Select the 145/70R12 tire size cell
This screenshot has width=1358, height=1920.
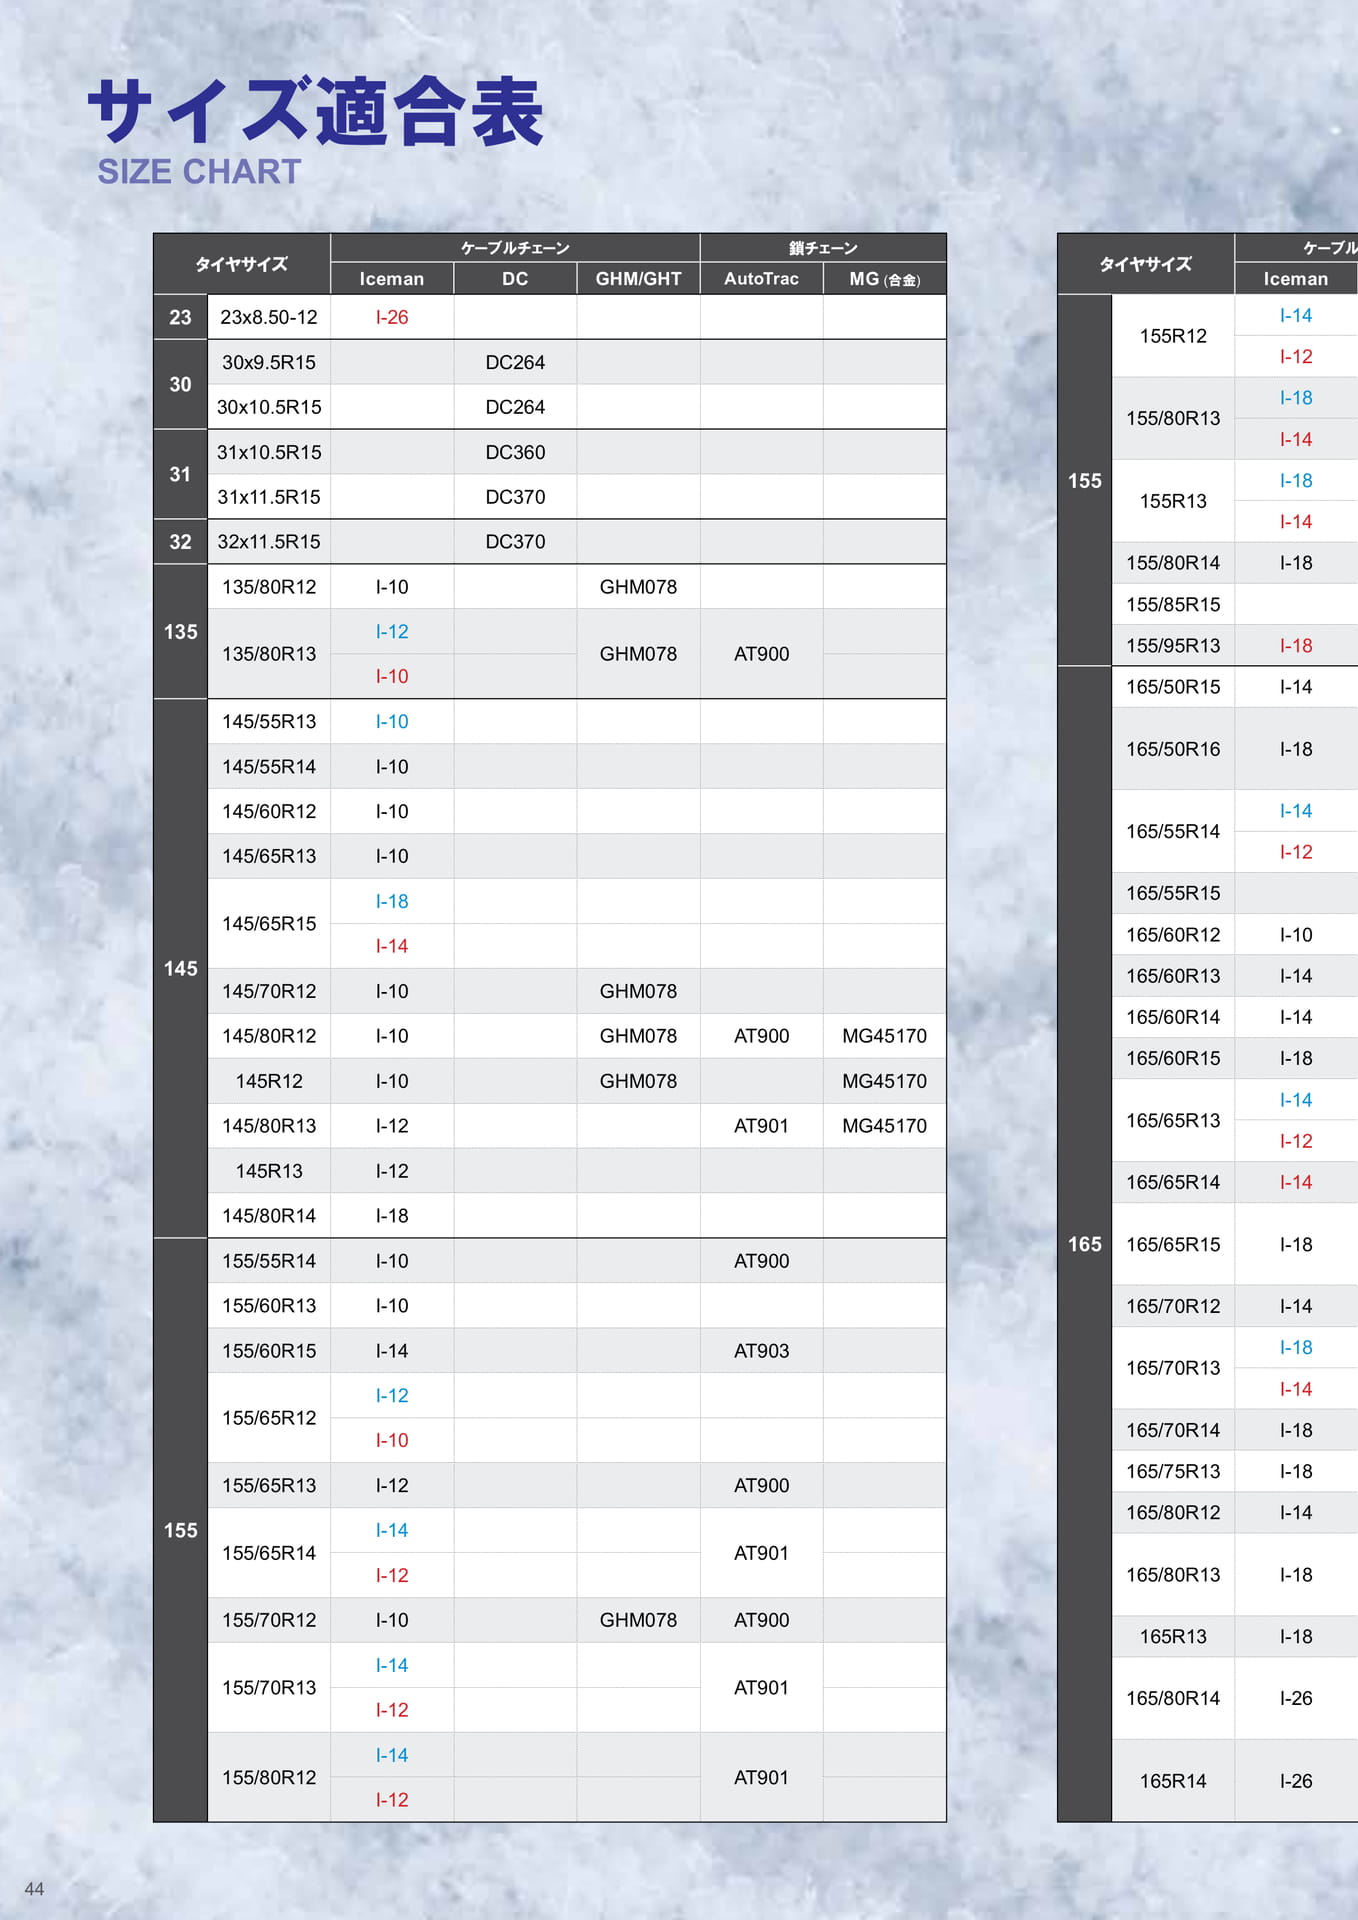(269, 991)
